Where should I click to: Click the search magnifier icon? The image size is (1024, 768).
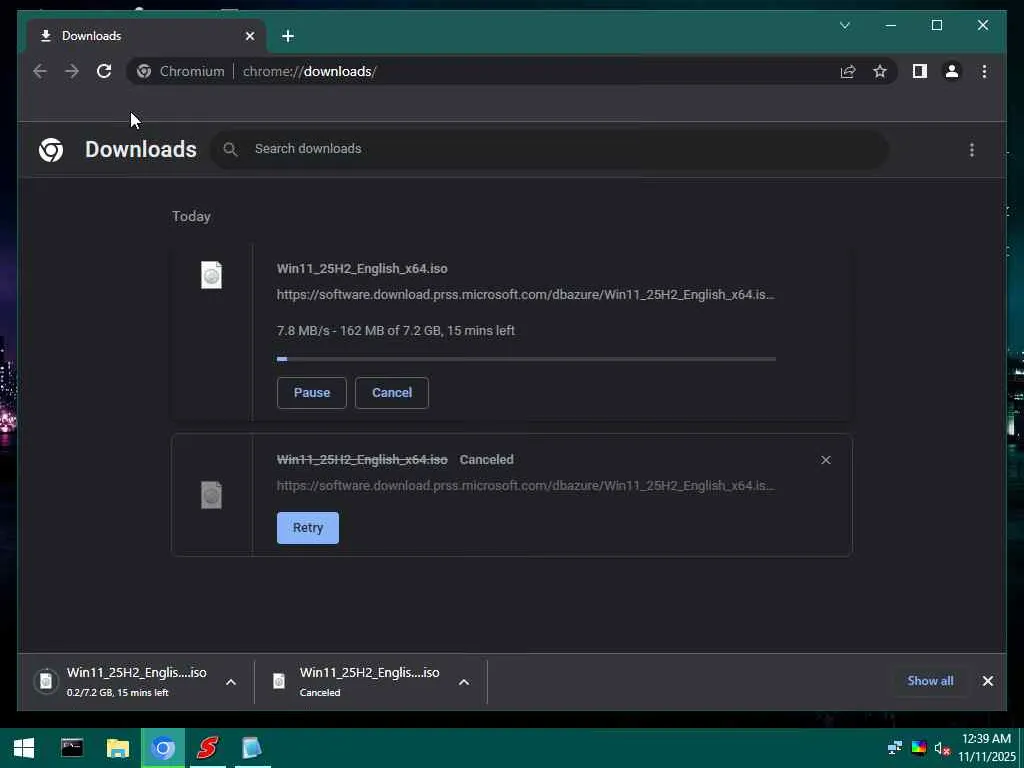230,150
